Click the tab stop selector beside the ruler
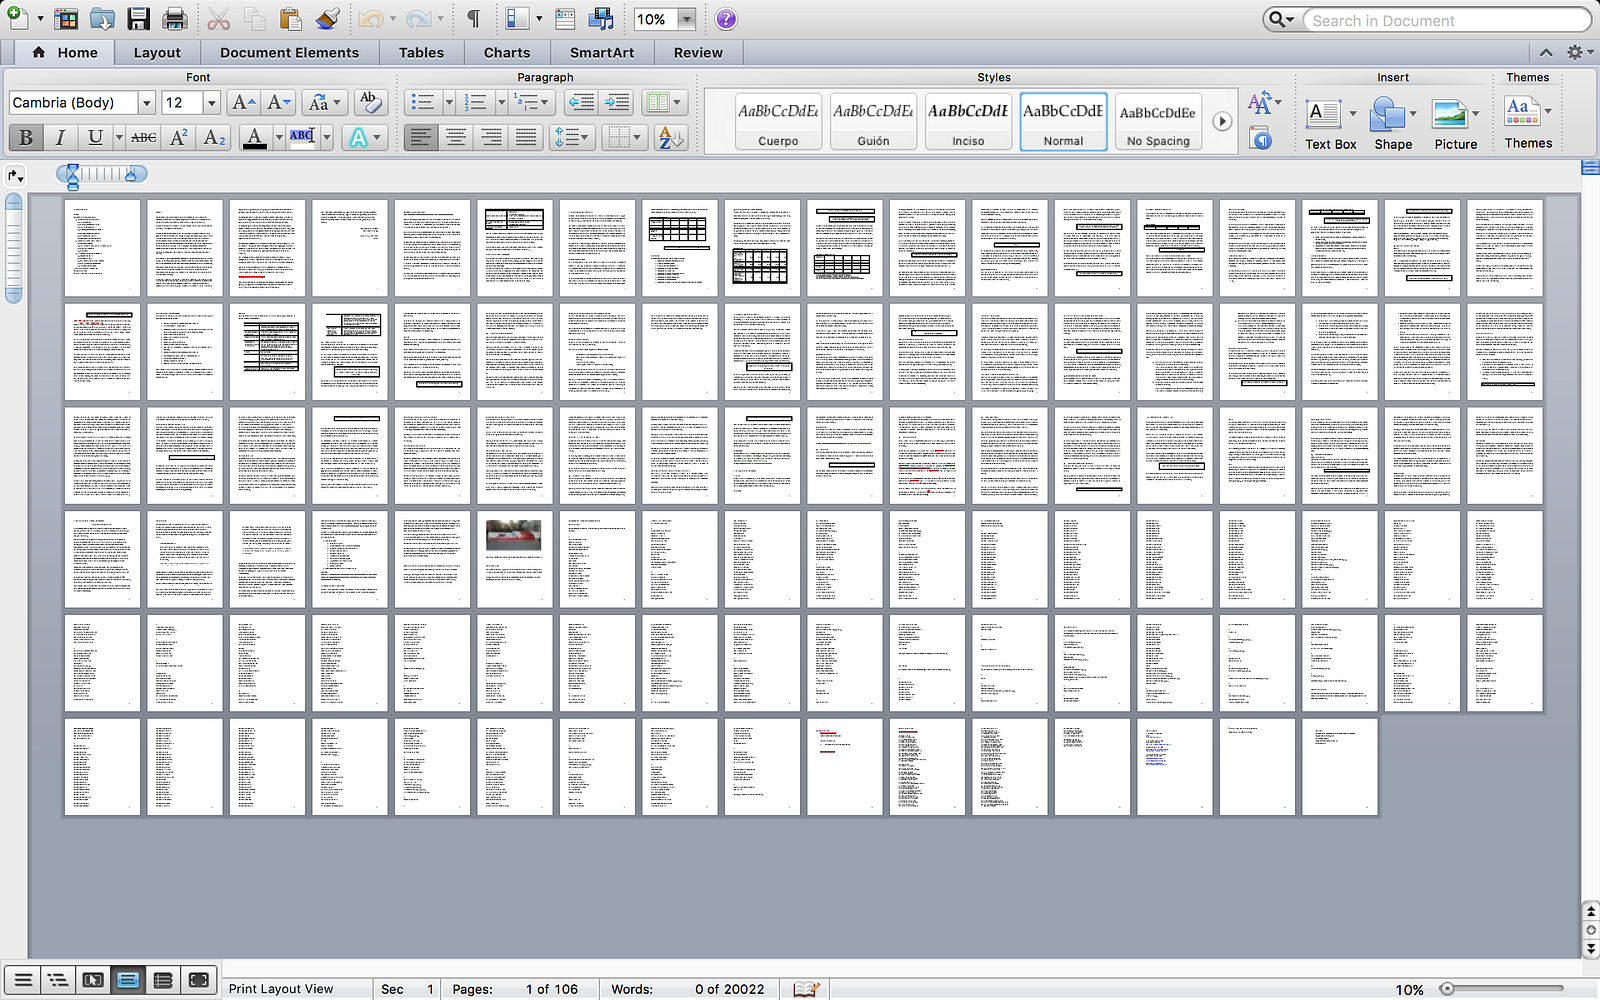The height and width of the screenshot is (1000, 1600). [15, 176]
